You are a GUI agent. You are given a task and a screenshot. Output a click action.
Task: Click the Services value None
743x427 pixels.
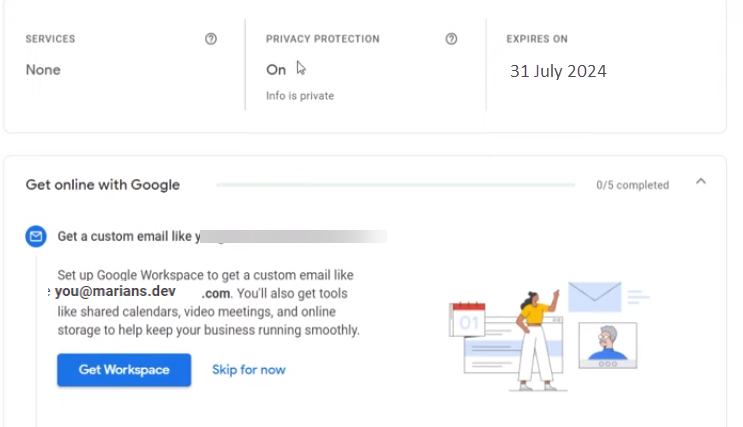click(x=43, y=70)
